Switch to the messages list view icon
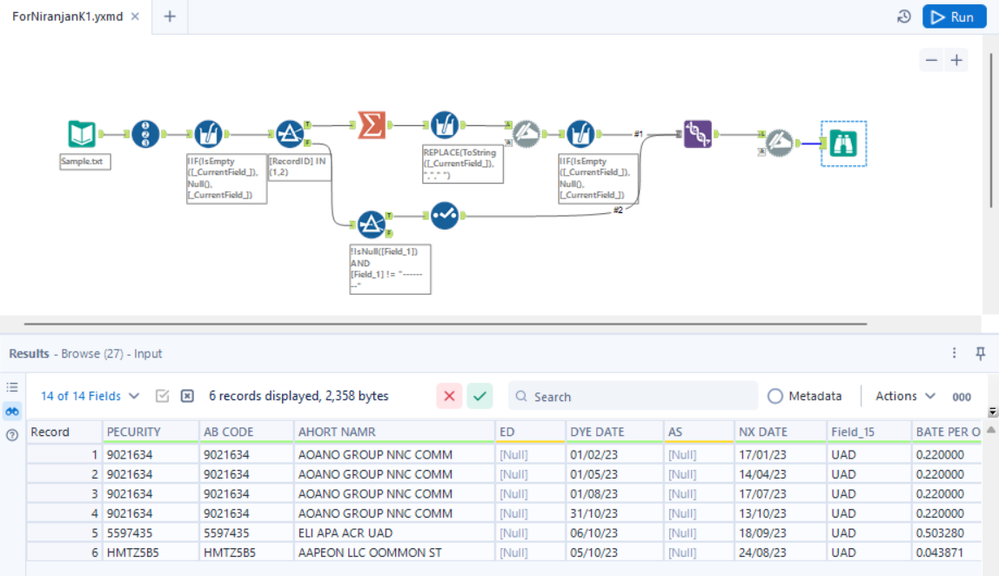The image size is (999, 576). (x=12, y=387)
